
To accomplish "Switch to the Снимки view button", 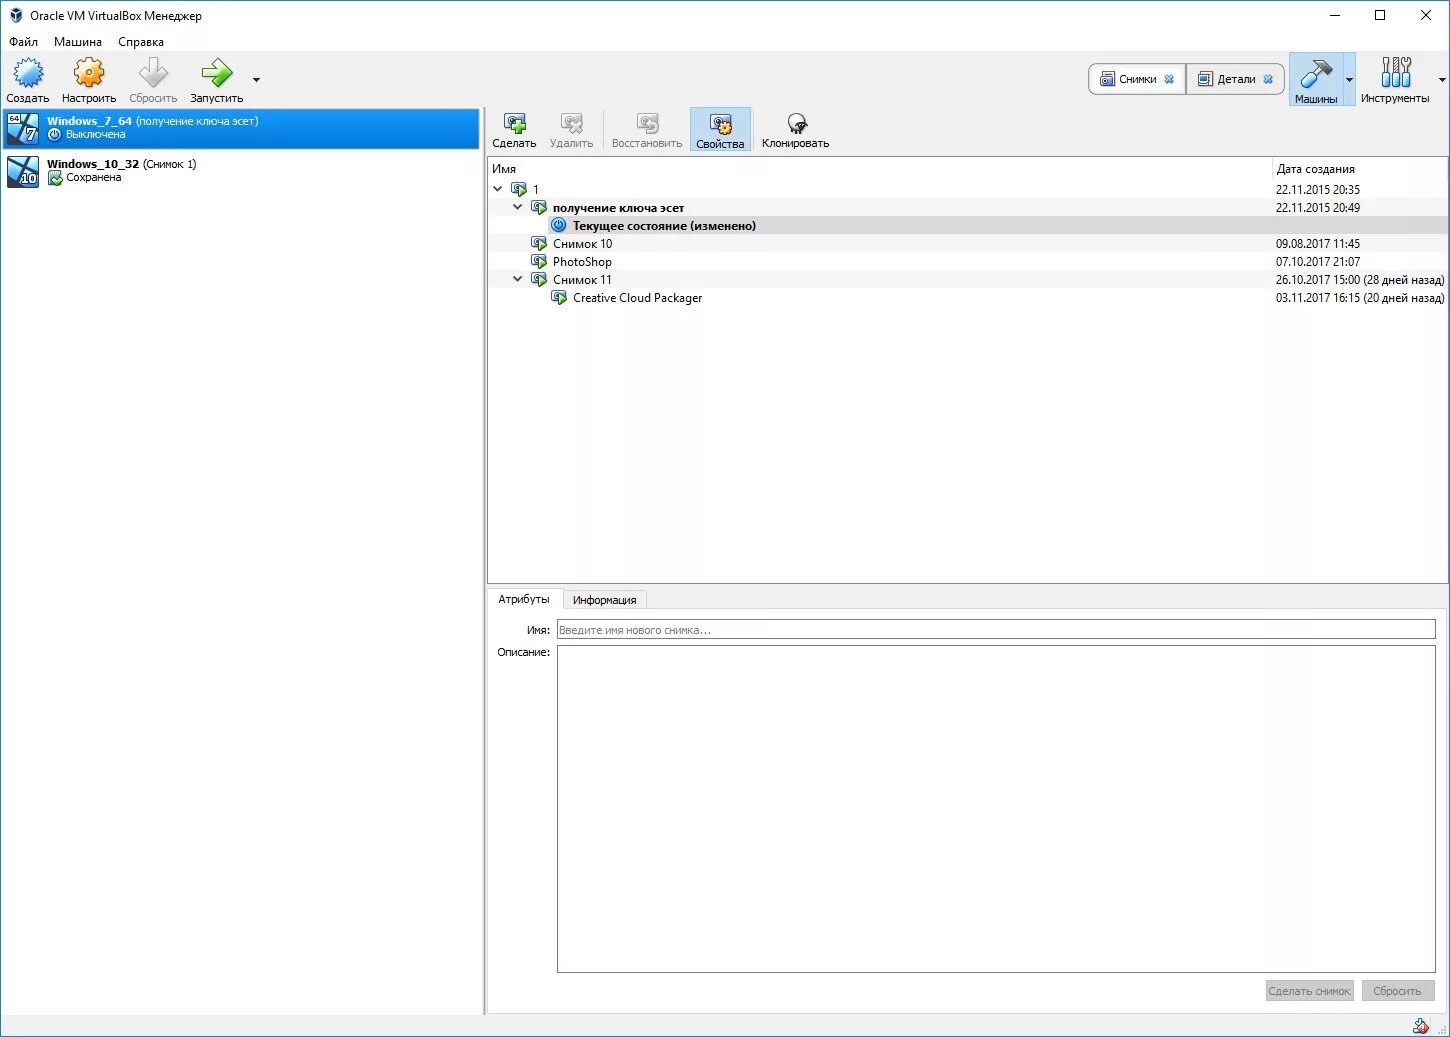I will point(1137,79).
